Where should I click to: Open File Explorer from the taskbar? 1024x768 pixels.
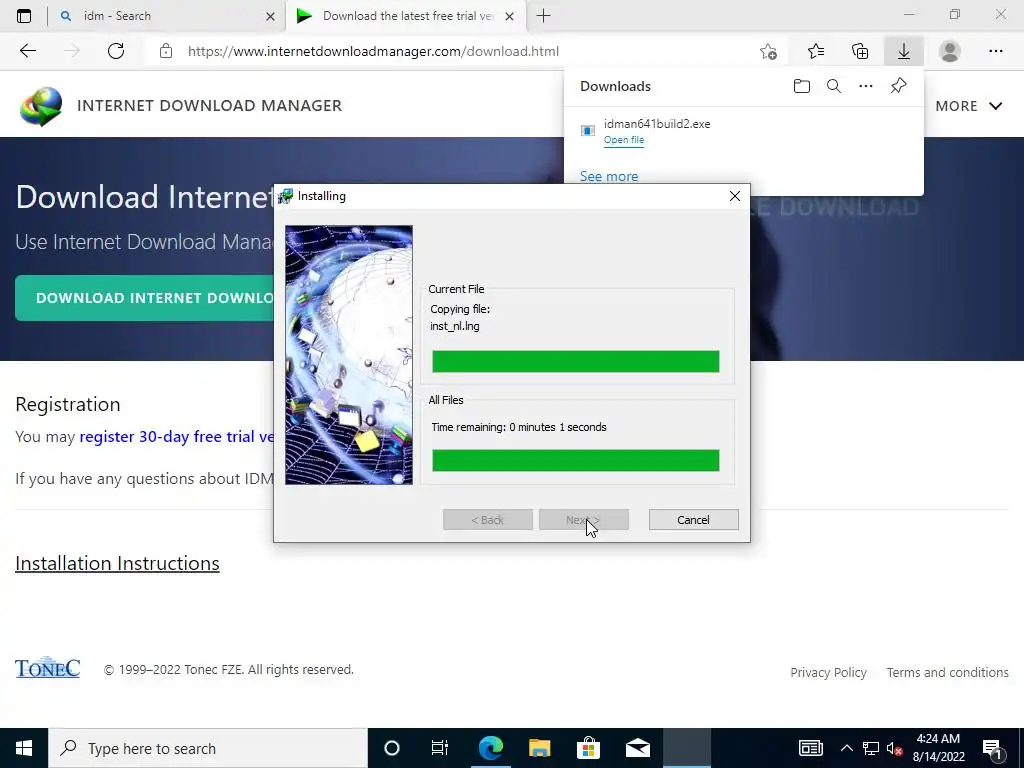point(539,748)
